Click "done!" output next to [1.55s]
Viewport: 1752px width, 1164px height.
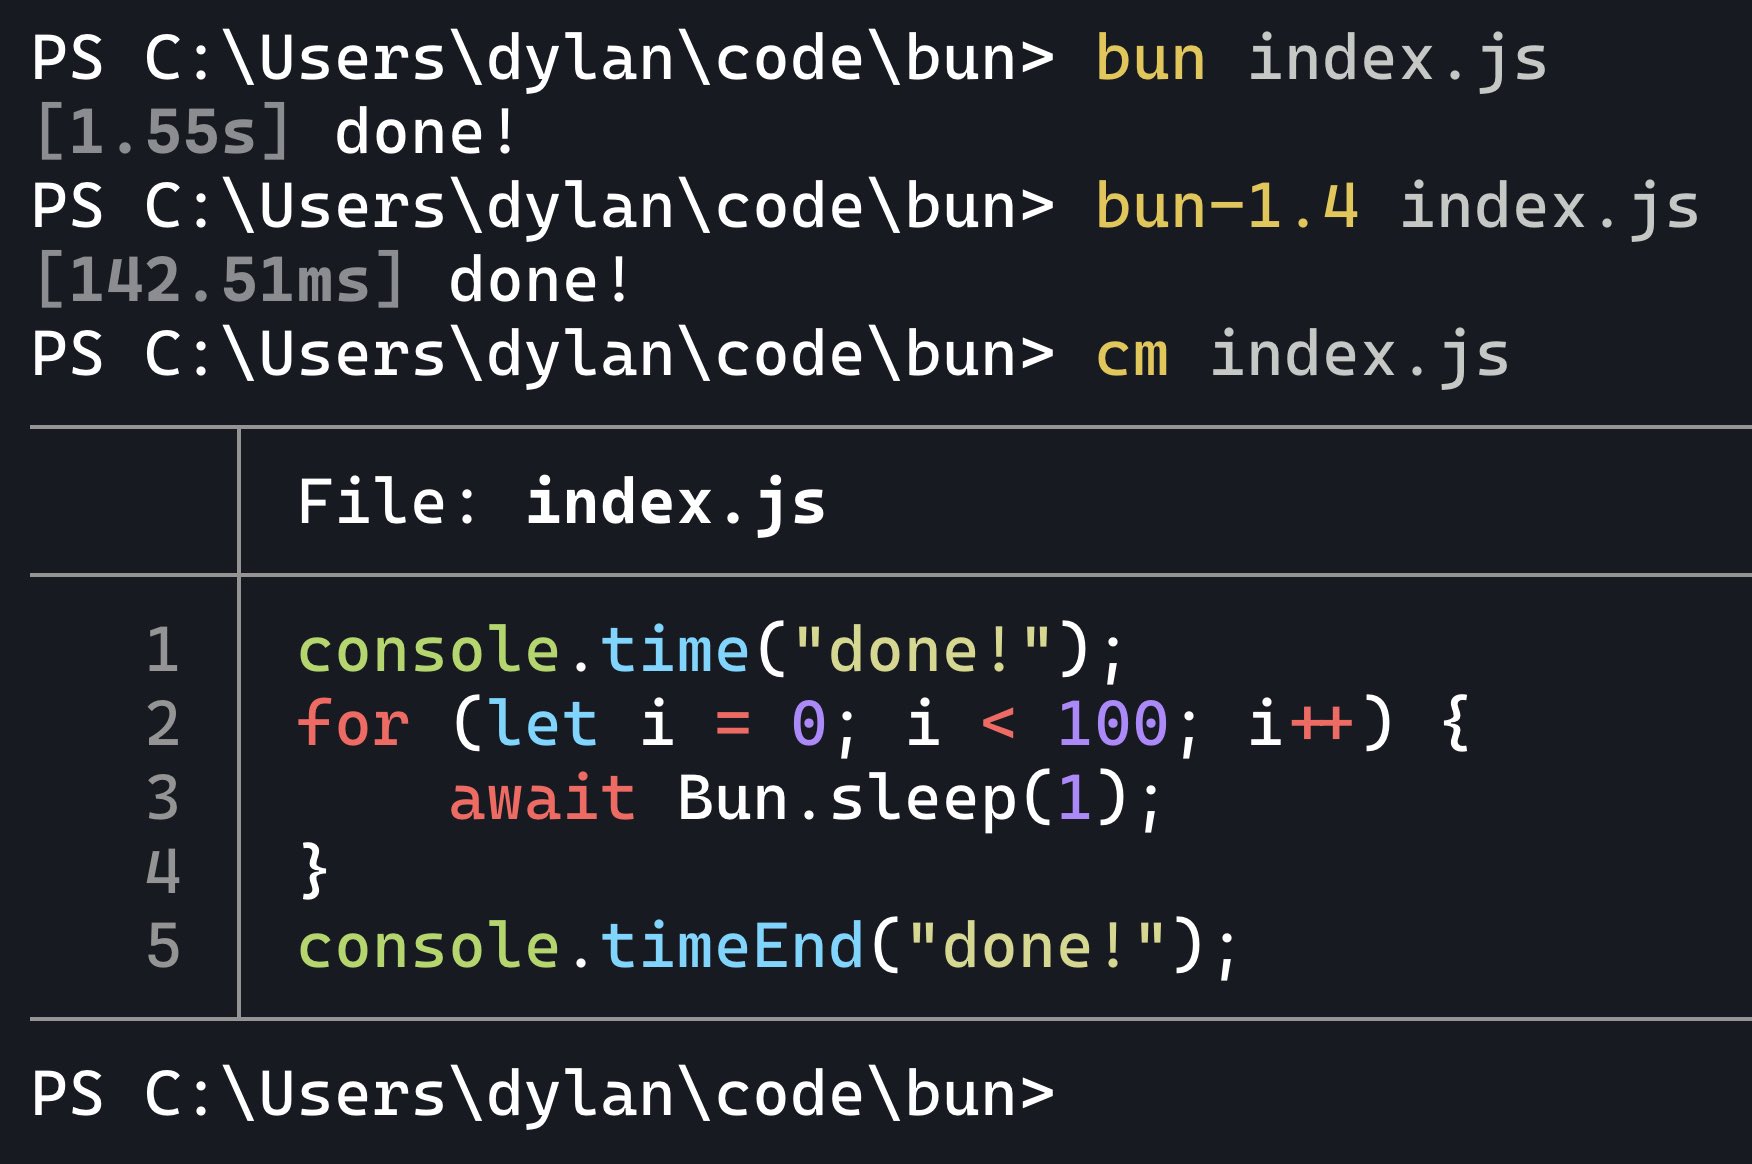pos(426,133)
